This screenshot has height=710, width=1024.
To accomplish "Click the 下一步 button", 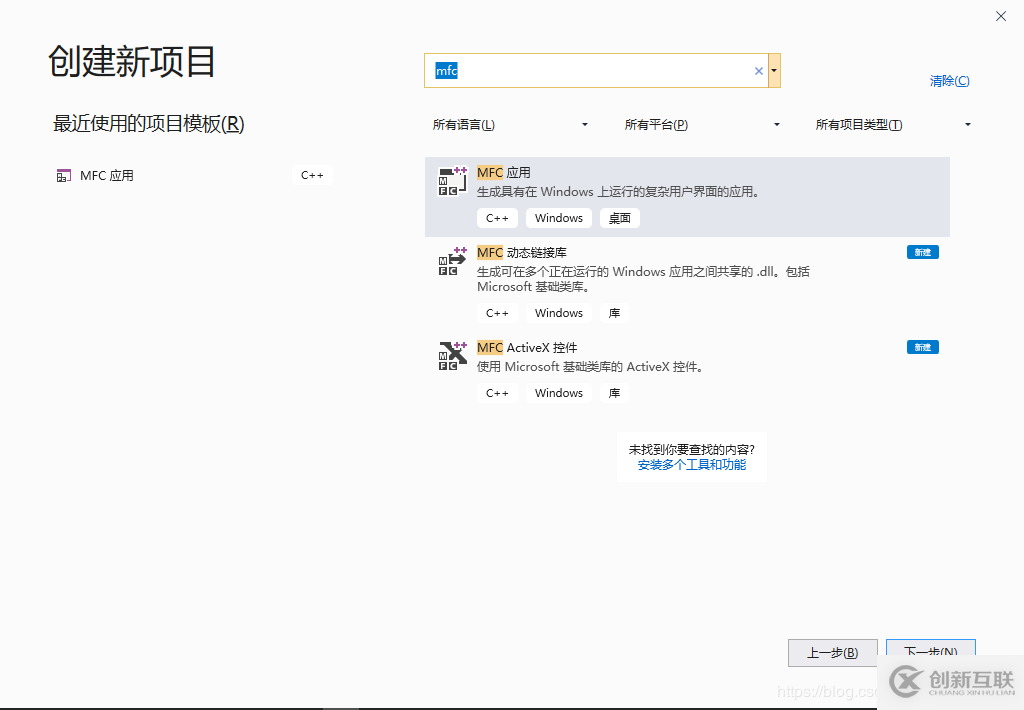I will 930,652.
